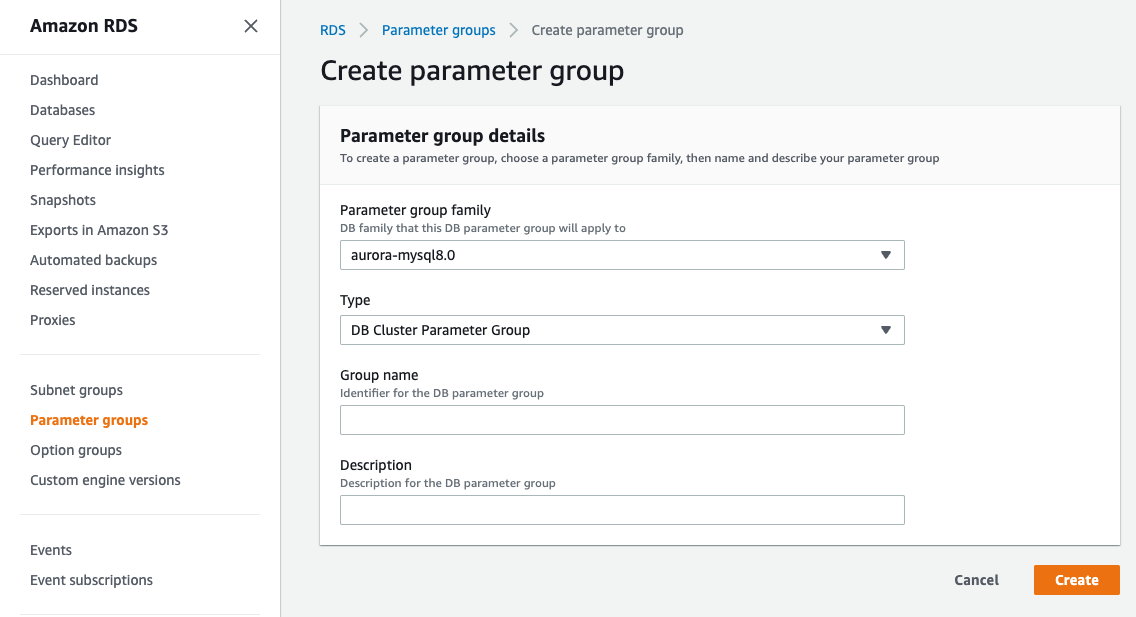
Task: Select Subnet groups in sidebar
Action: point(77,390)
